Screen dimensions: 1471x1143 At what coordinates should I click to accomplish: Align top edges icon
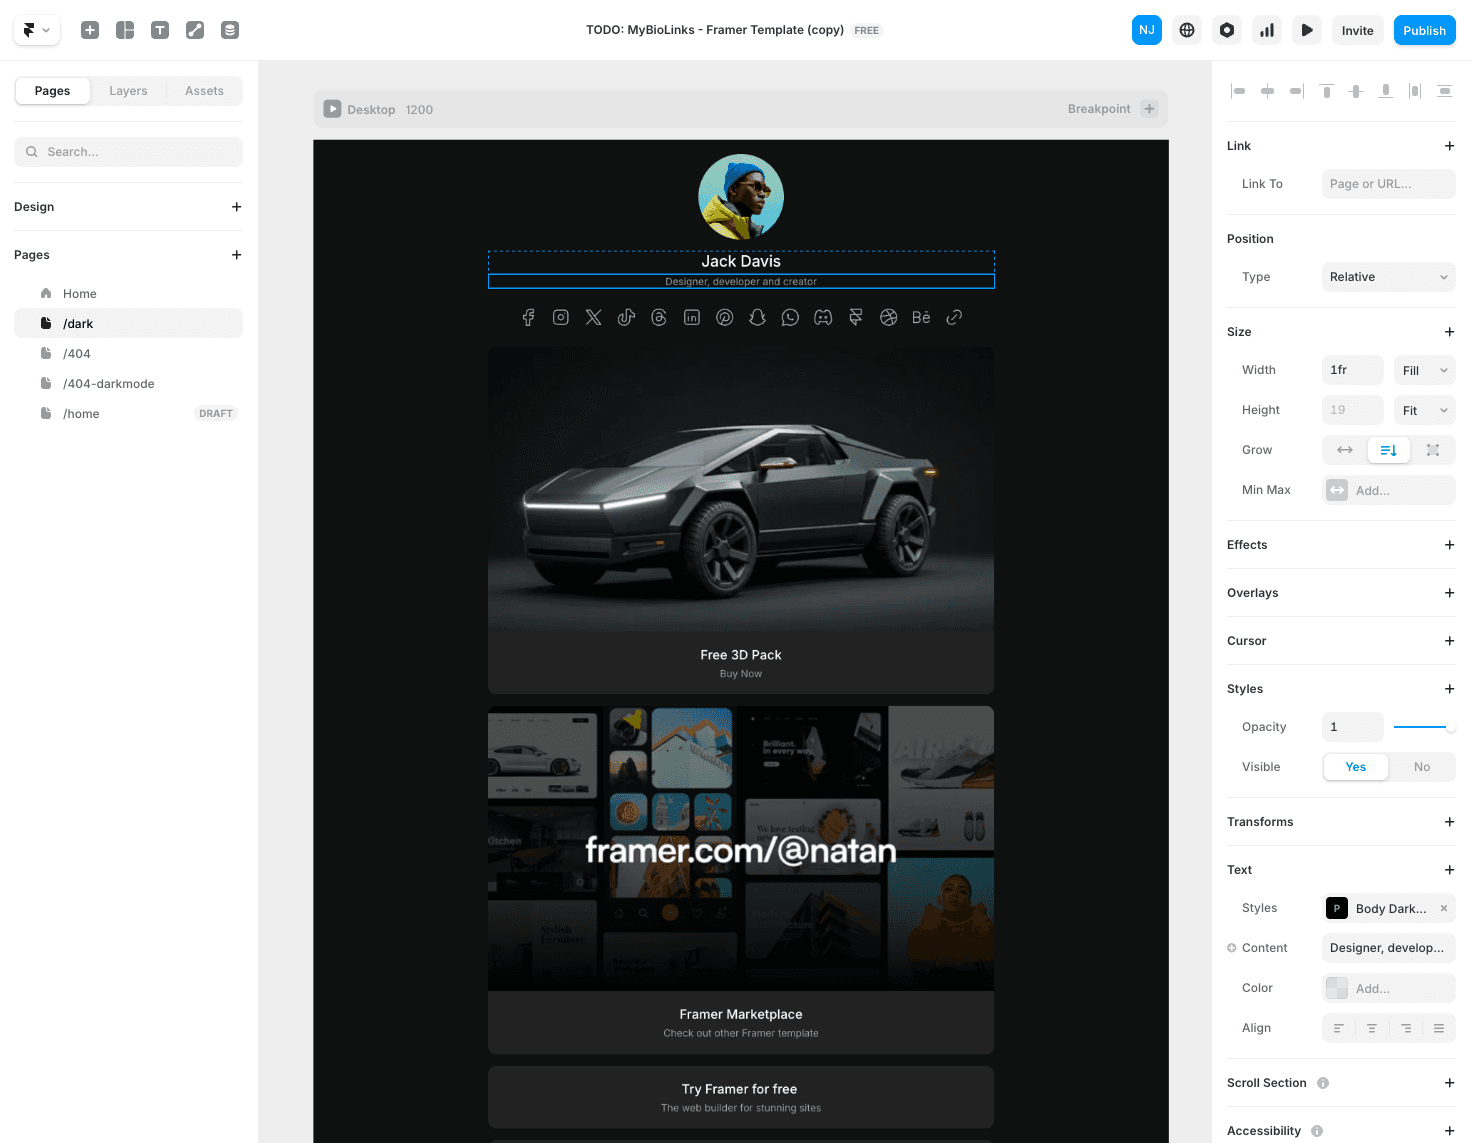click(1326, 91)
